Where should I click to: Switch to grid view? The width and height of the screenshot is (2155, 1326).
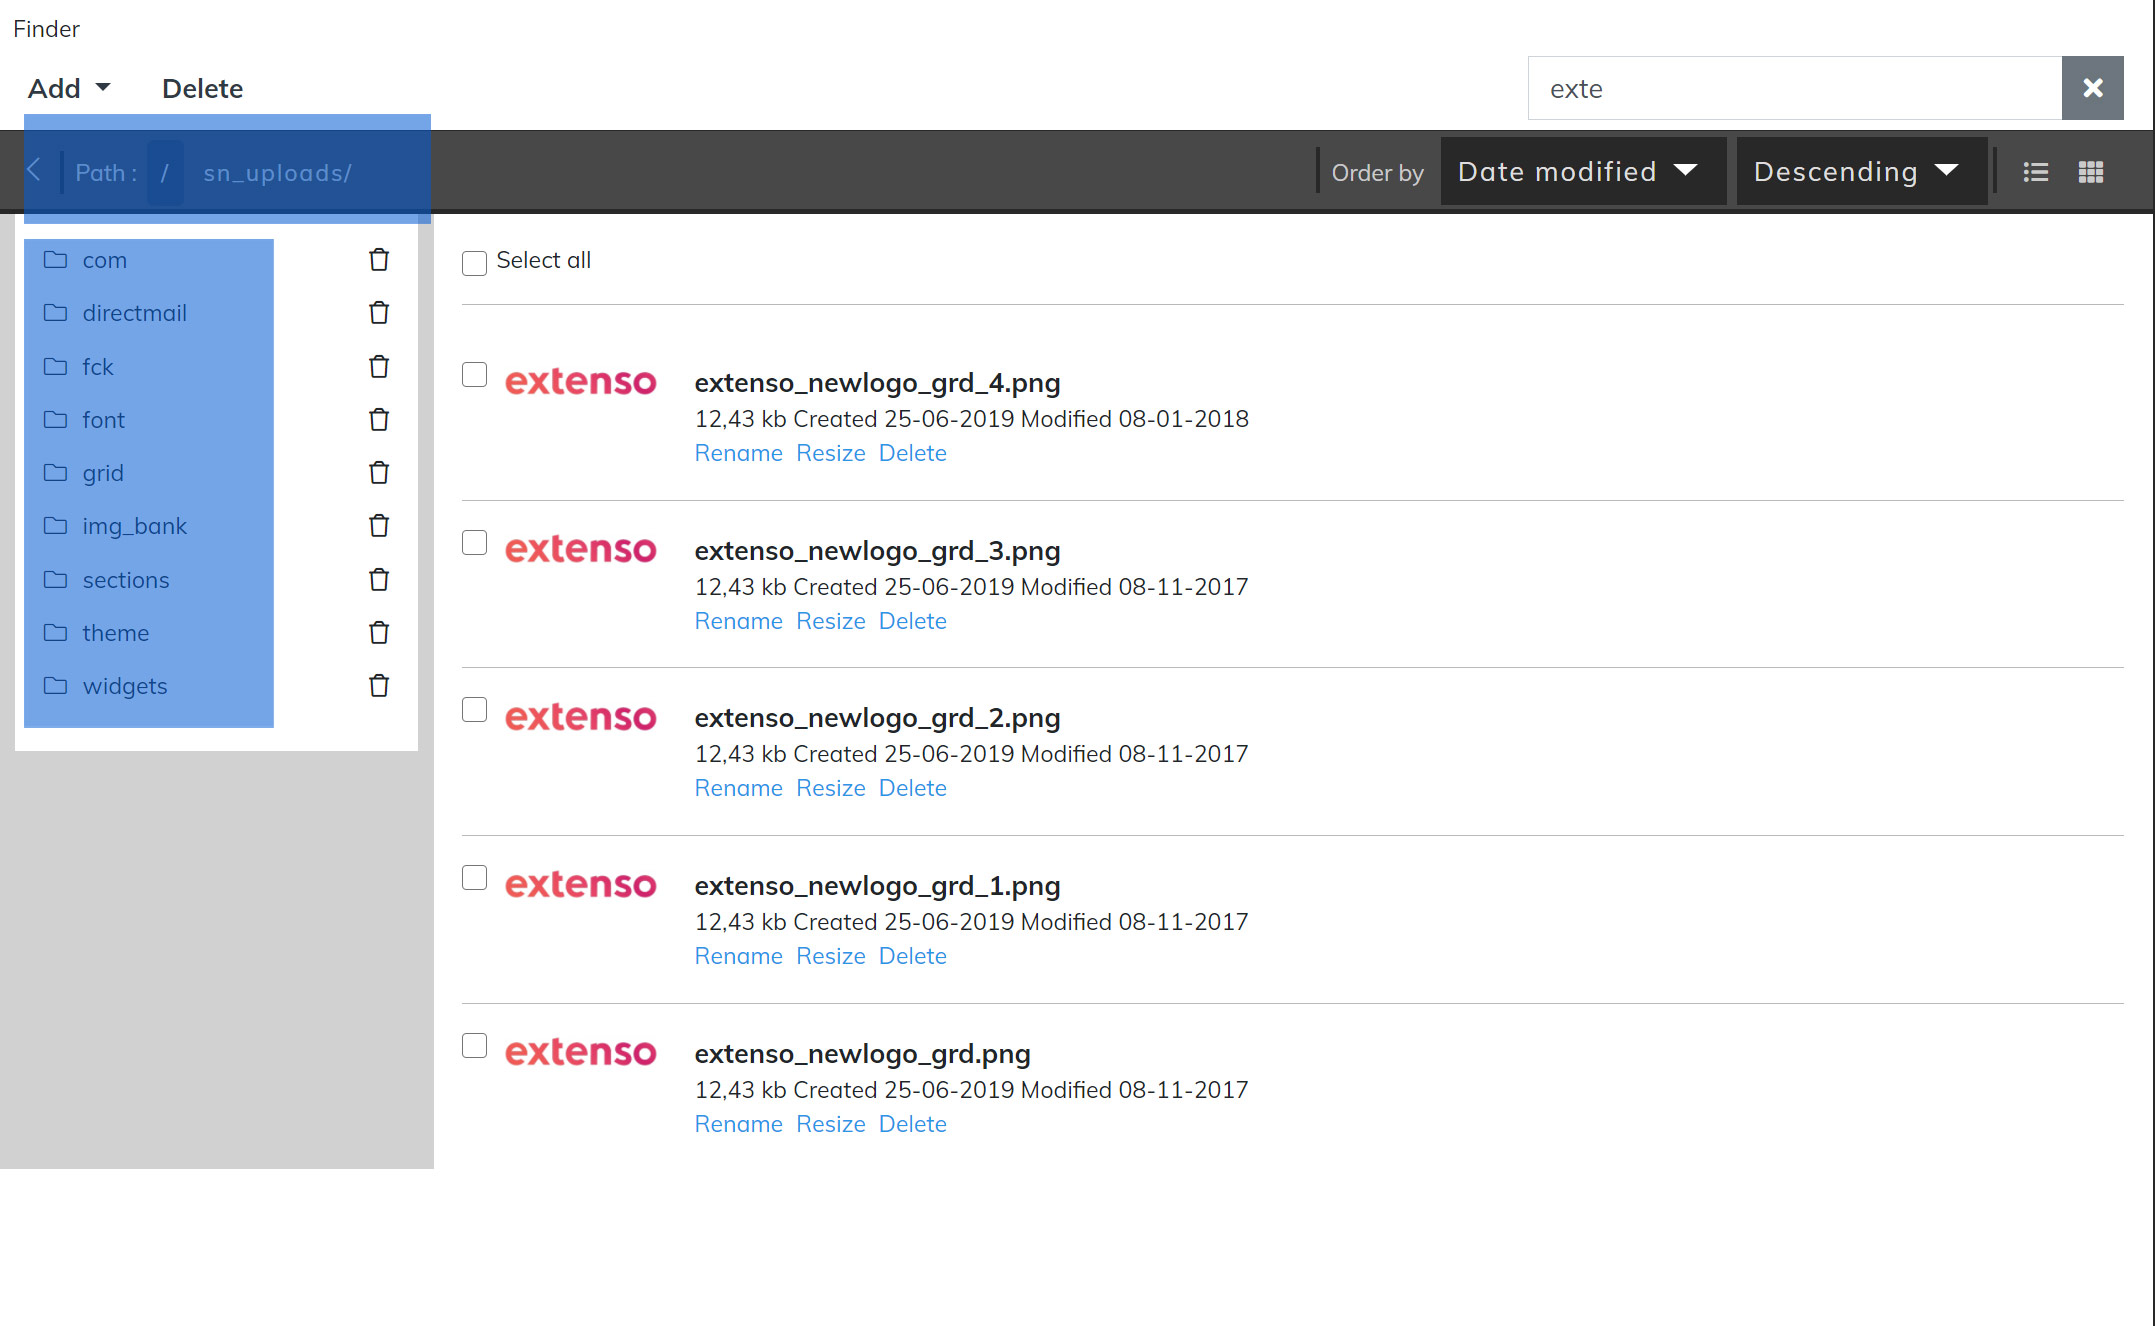(x=2091, y=172)
